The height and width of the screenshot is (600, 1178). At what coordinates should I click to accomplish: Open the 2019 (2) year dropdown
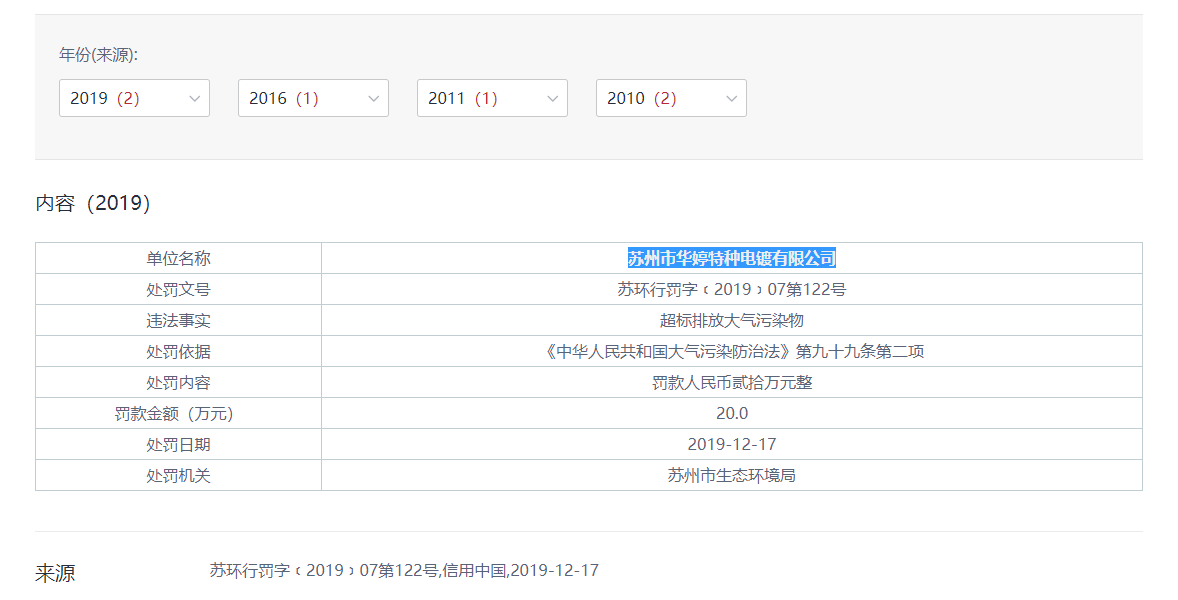134,98
